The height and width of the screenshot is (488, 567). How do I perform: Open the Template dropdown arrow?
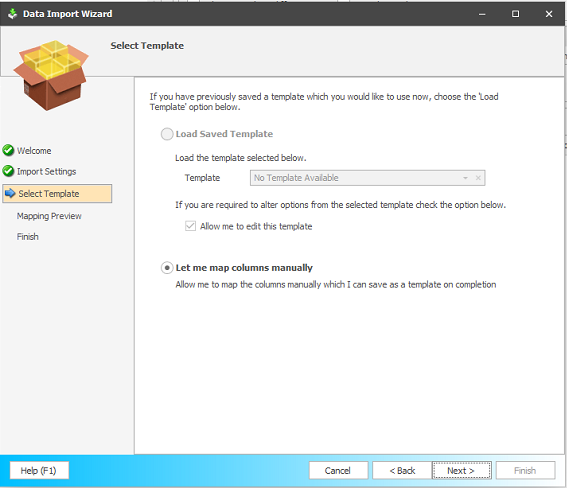[465, 178]
